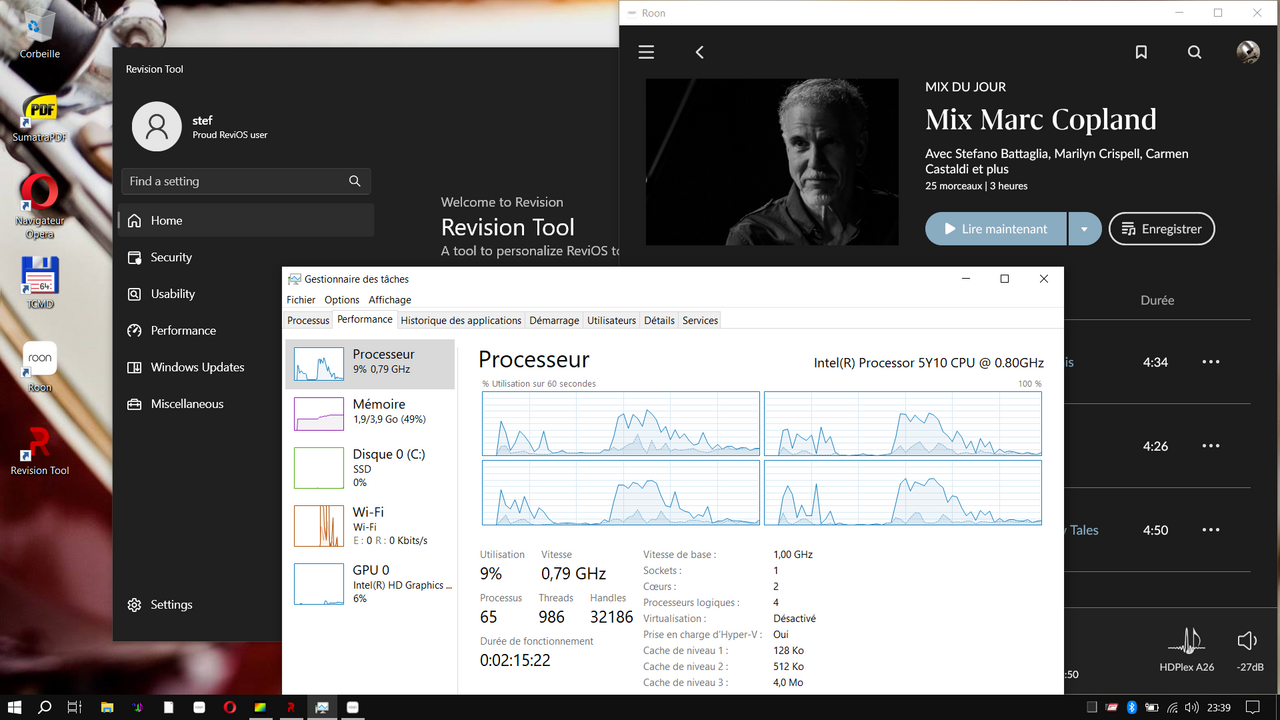Open Wi-Fi network tray icon
1280x720 pixels.
click(1172, 708)
